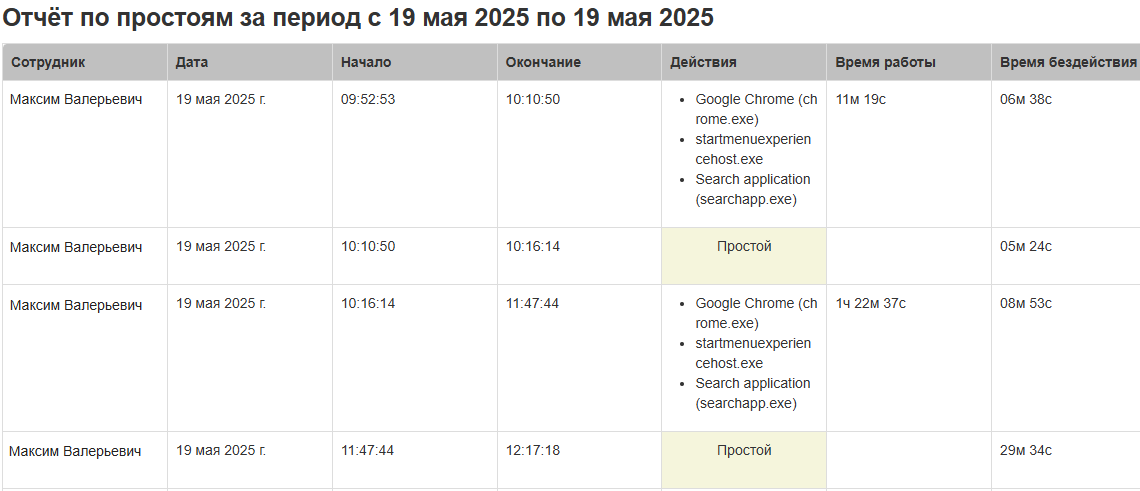
Task: Click the "Простой" cell ending at 12:17:18
Action: pos(744,451)
